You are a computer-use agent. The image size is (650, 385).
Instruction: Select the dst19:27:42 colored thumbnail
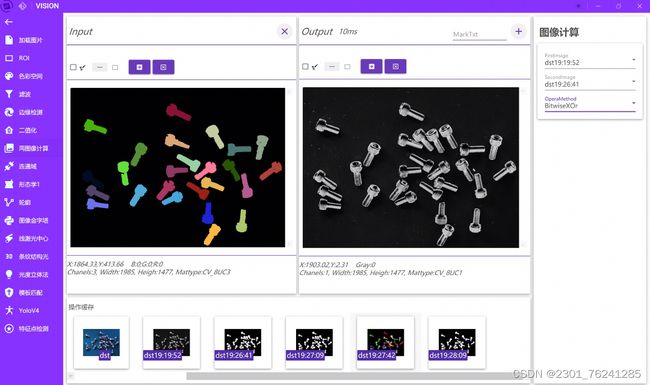pos(386,343)
